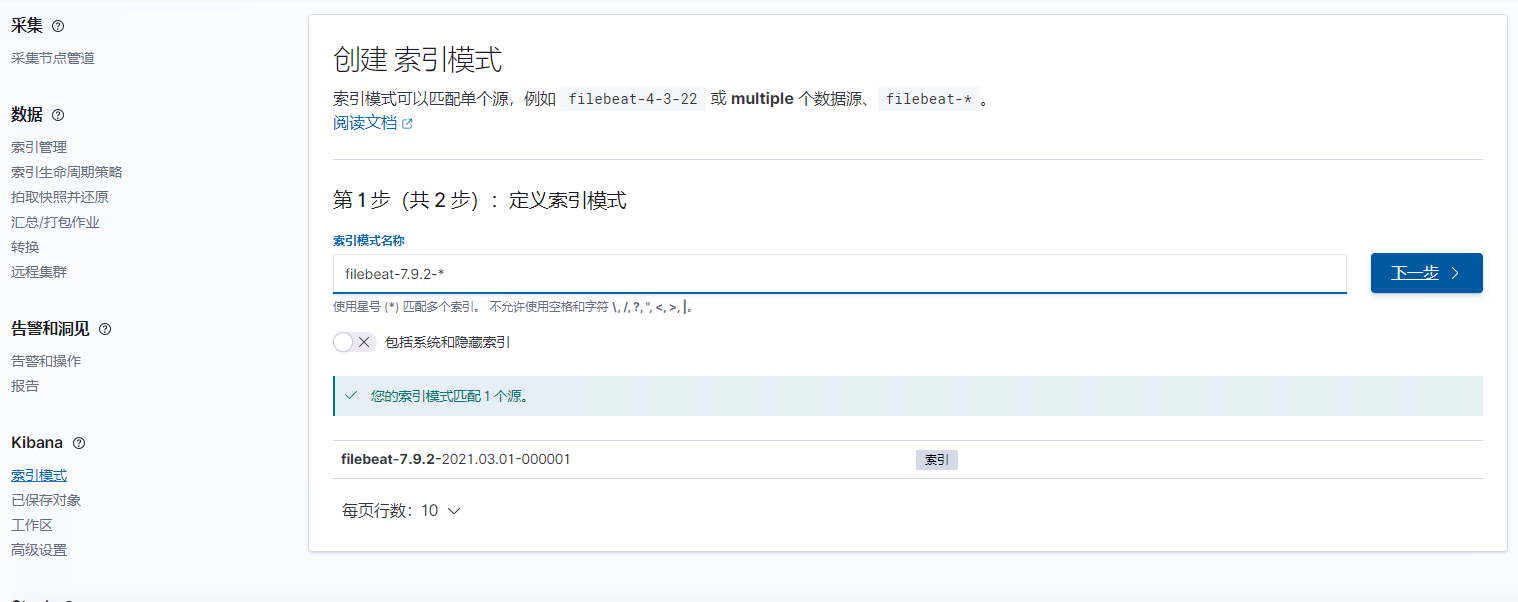Click help icon next to Kibana heading
Screen dimensions: 1518x602
coord(79,443)
